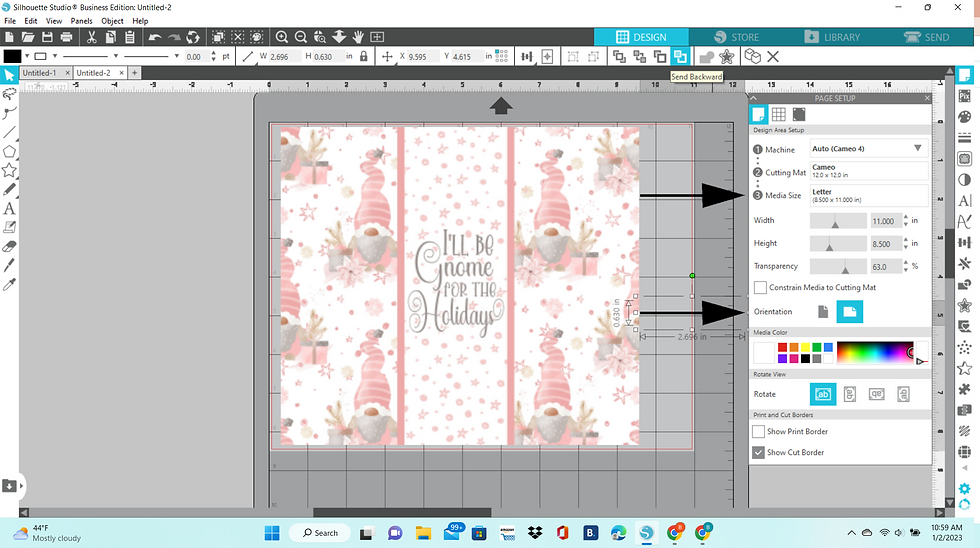Switch to the Untitled-2 tab
This screenshot has width=980, height=548.
point(93,72)
